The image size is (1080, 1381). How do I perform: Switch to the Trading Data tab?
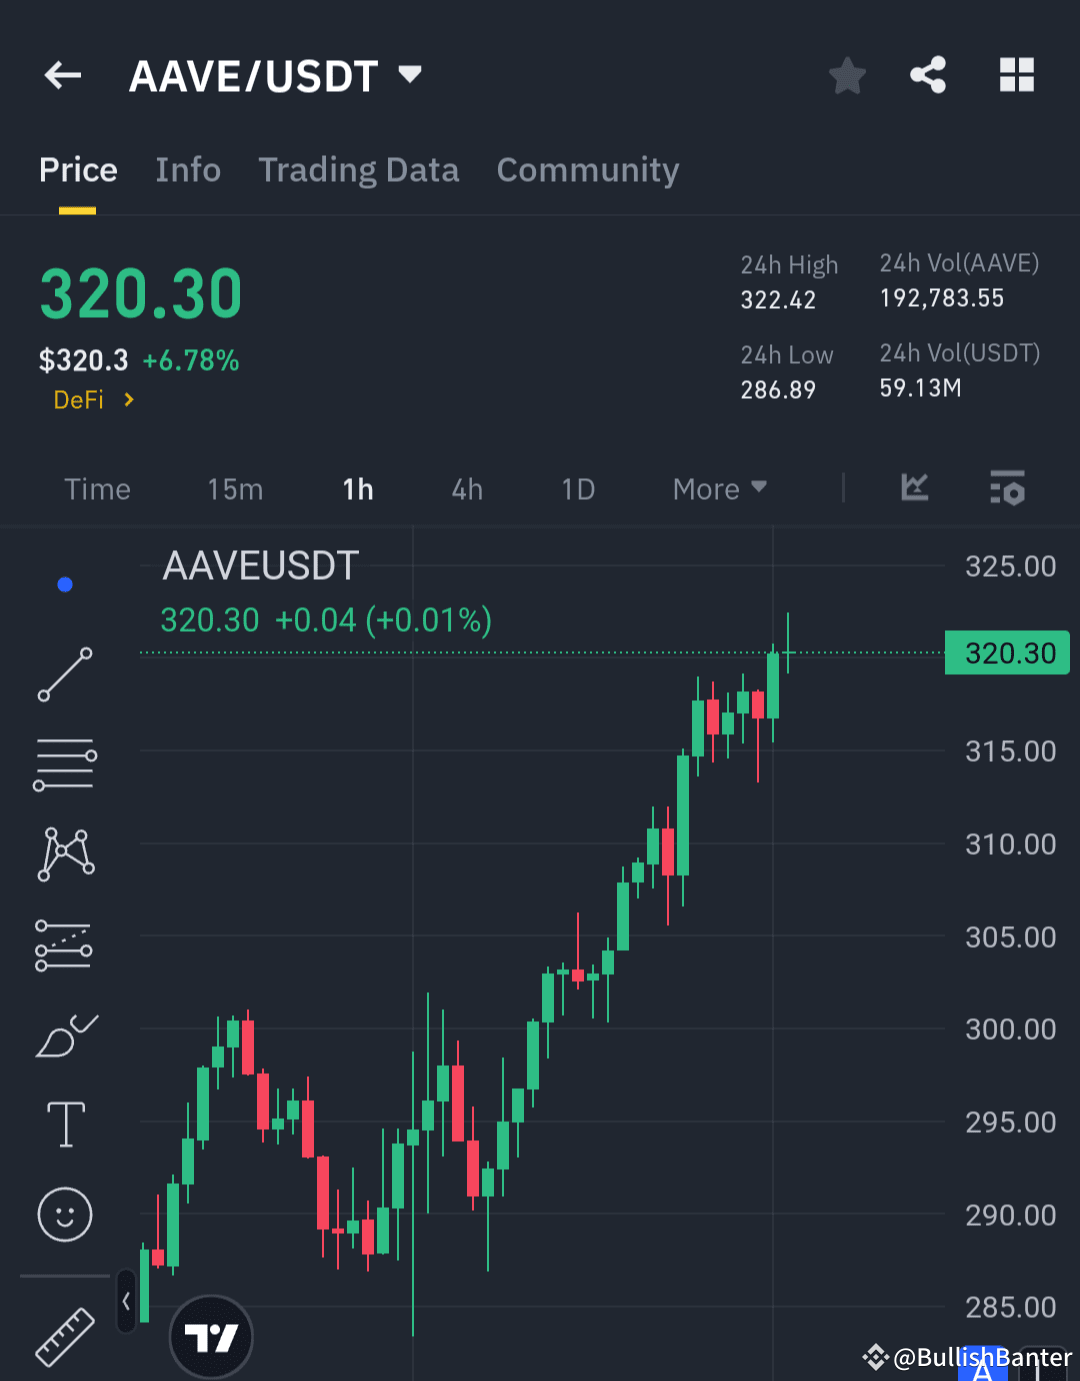(x=358, y=170)
